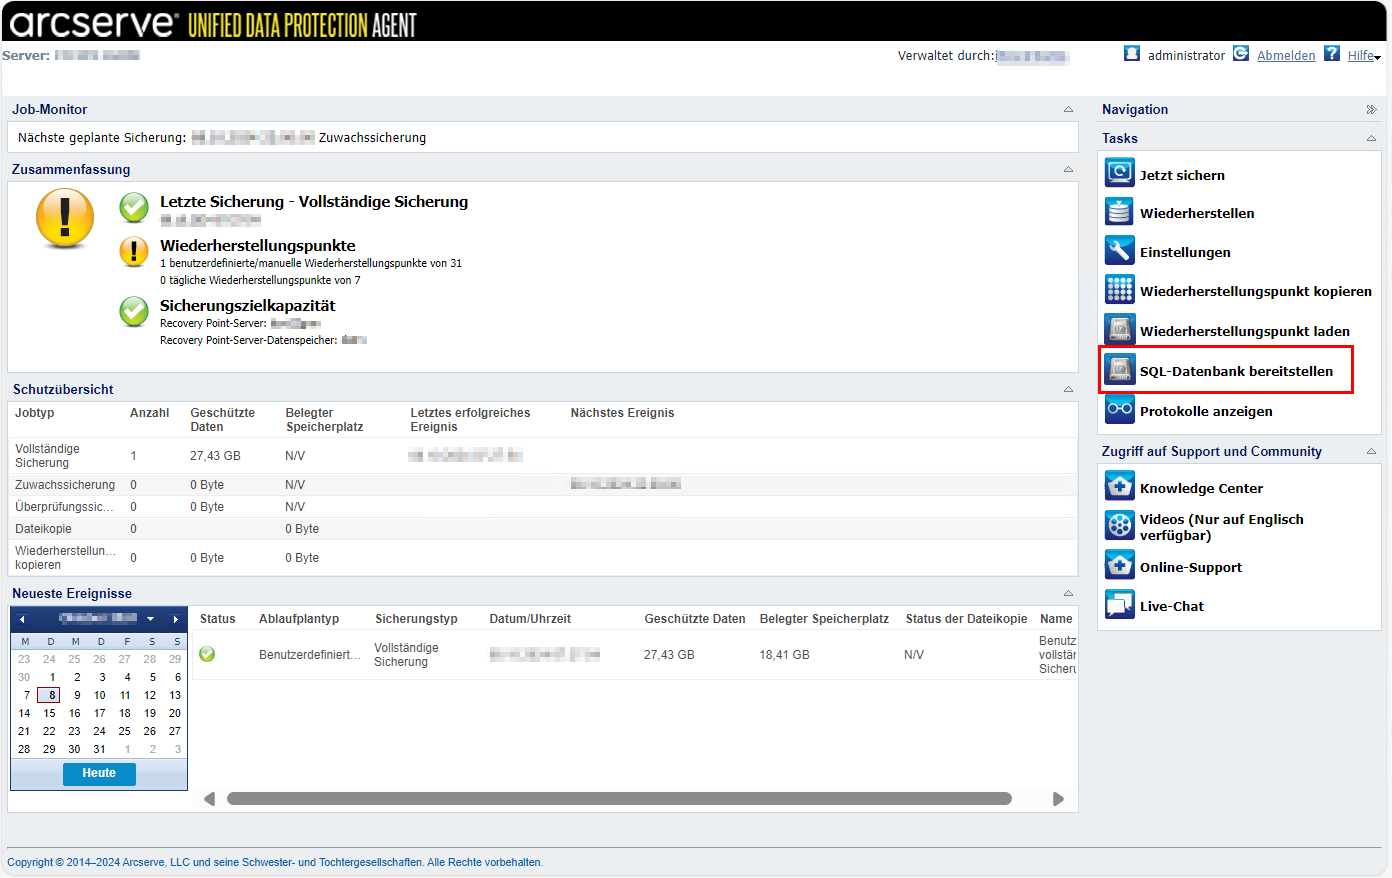Sort by Sicherungstyp column header

pos(416,619)
